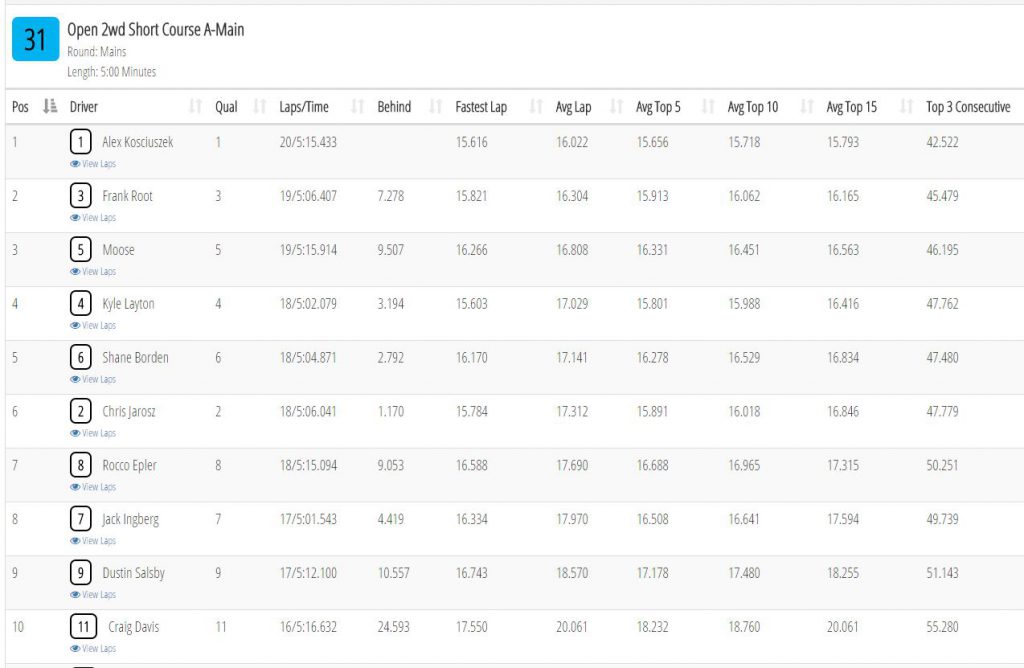Screen dimensions: 1024x668
Task: Click the Behind value 2.792
Action: [x=391, y=357]
